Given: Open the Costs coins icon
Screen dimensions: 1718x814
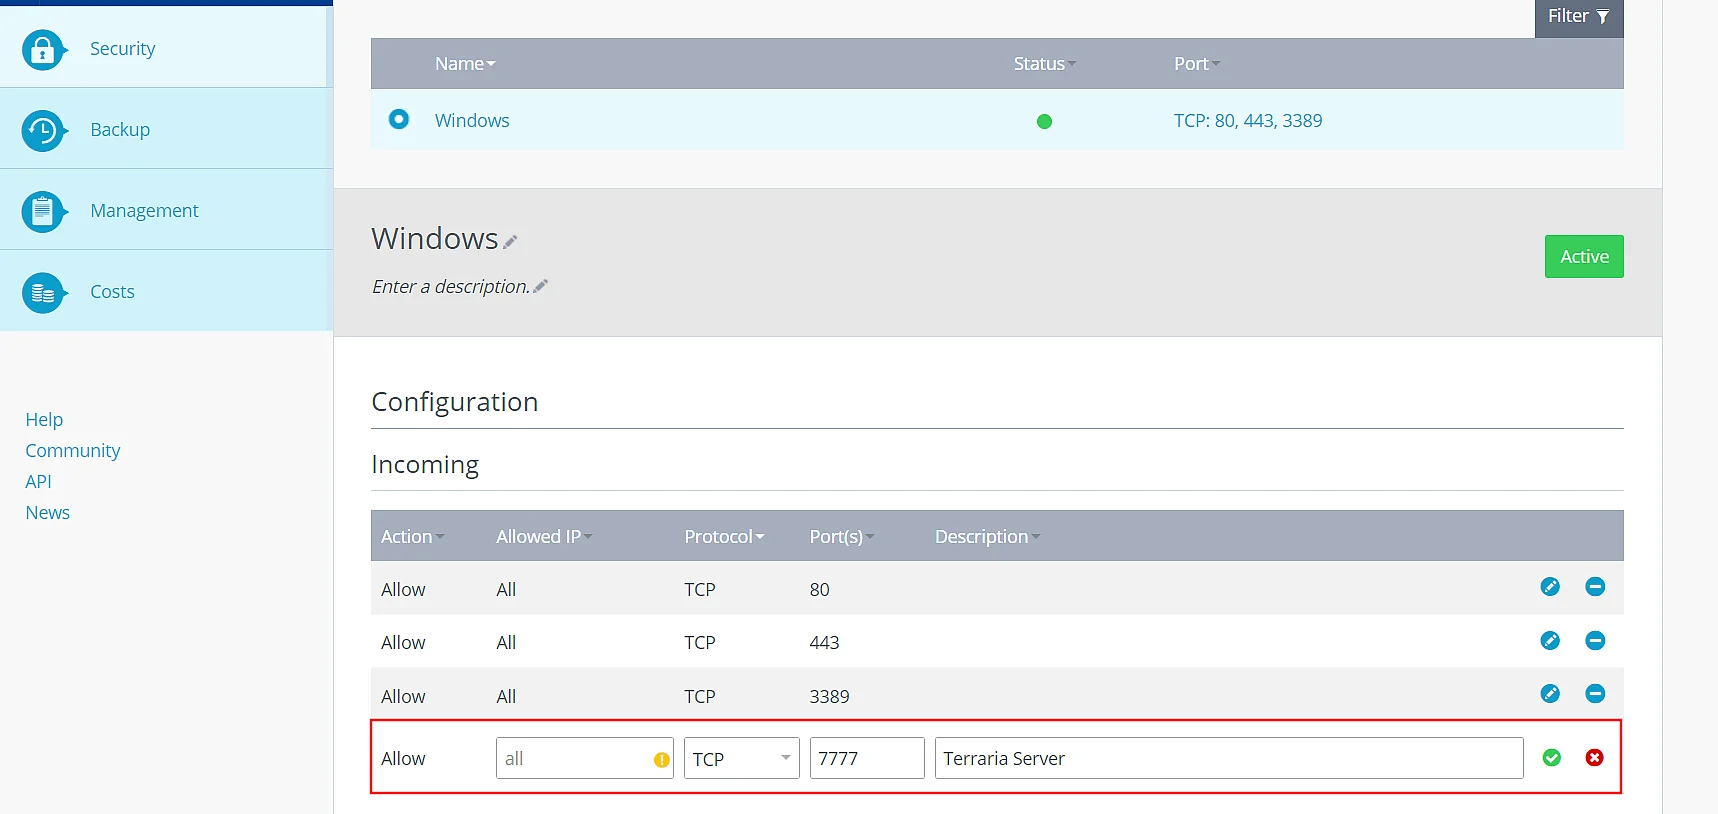Looking at the screenshot, I should click(x=43, y=293).
